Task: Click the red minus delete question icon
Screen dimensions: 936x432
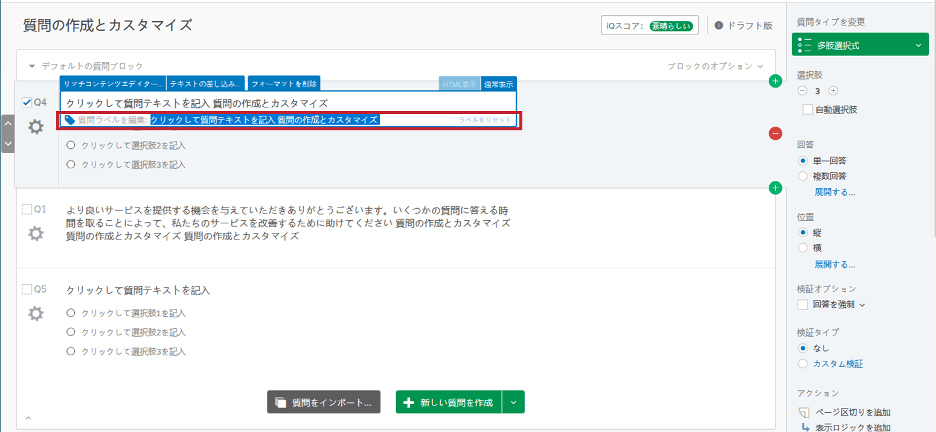Action: coord(775,134)
